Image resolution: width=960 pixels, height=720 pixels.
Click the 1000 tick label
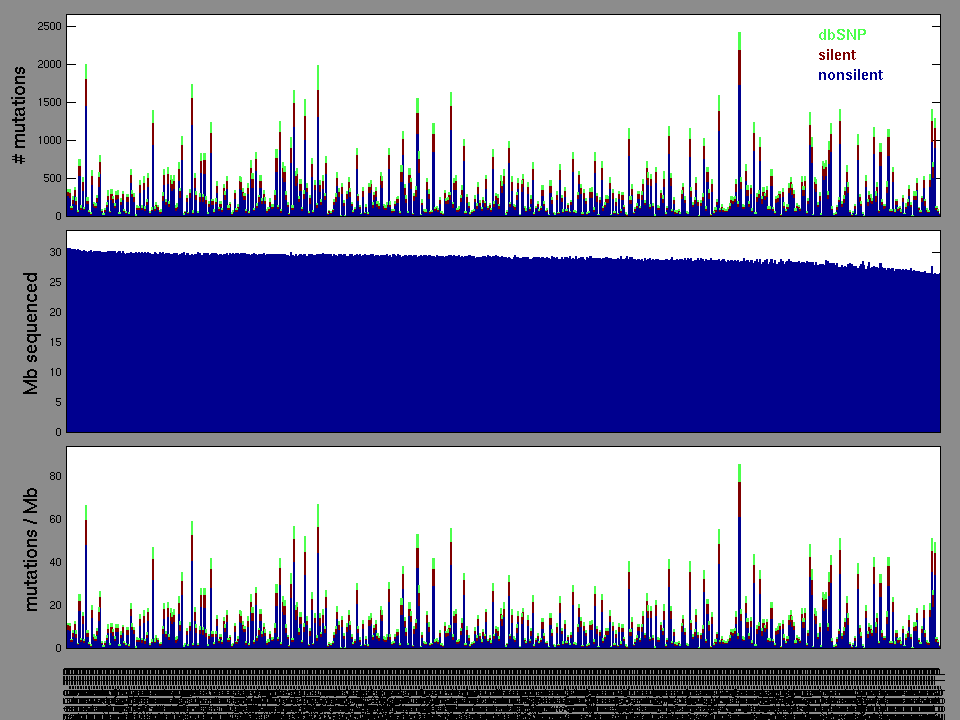pos(47,140)
